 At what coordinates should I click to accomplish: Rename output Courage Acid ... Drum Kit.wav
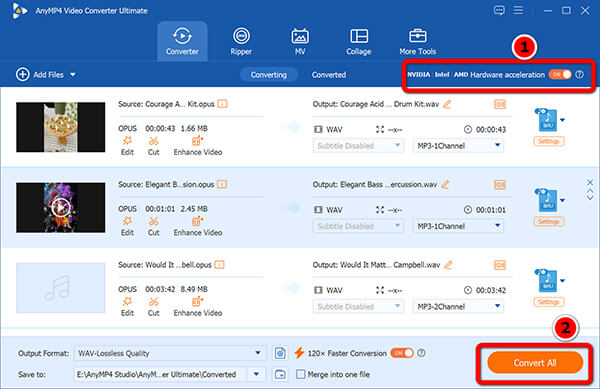447,104
